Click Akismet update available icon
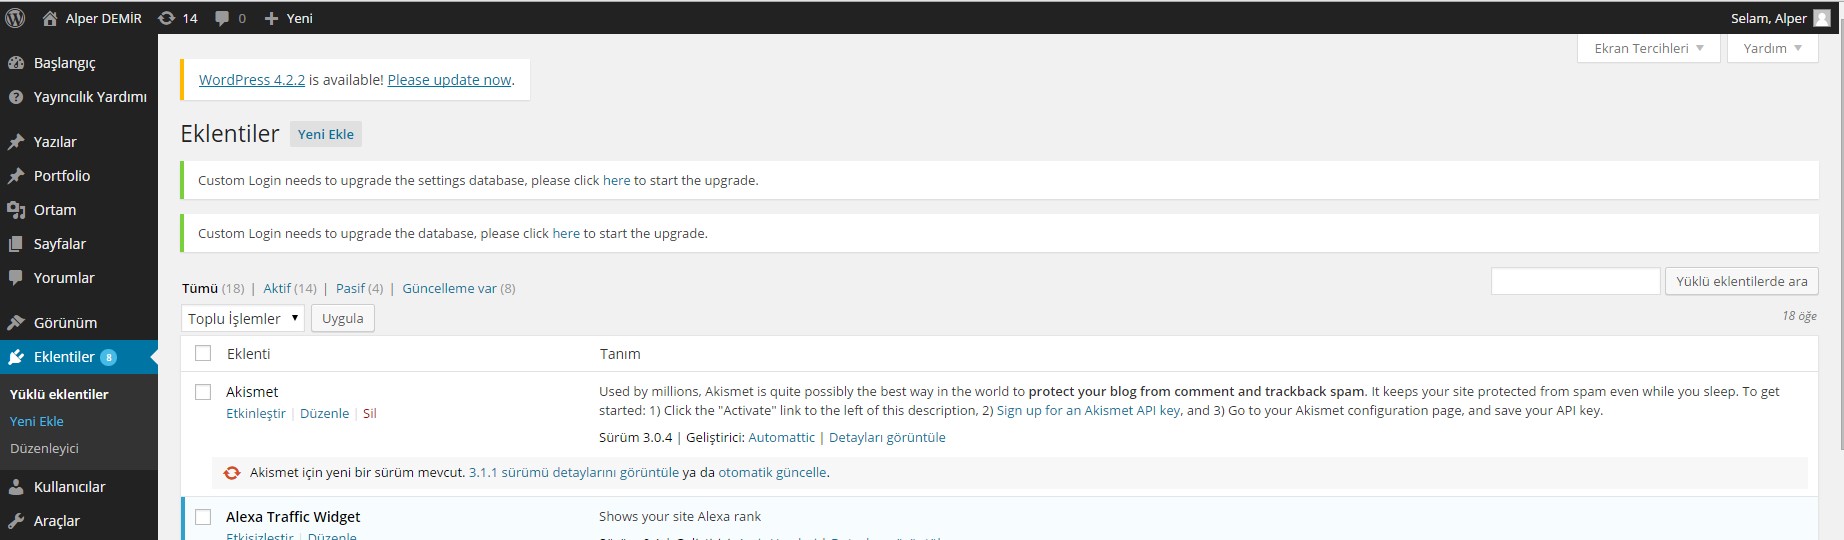This screenshot has width=1844, height=540. 232,473
